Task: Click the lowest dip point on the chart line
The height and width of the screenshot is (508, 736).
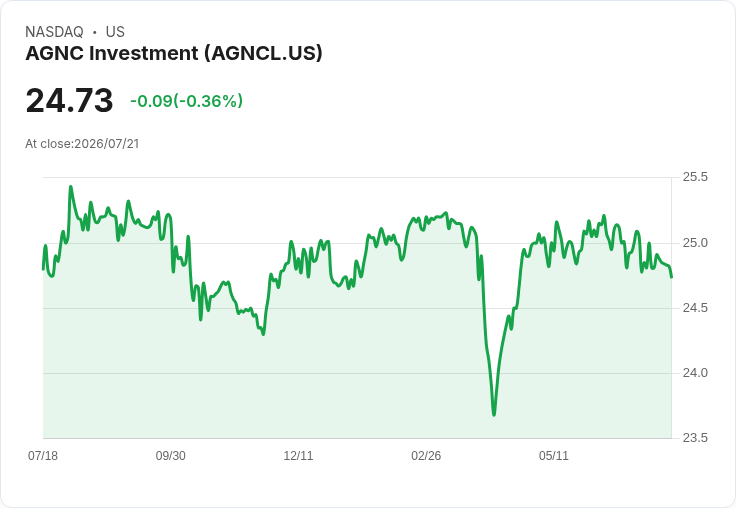Action: [x=494, y=415]
